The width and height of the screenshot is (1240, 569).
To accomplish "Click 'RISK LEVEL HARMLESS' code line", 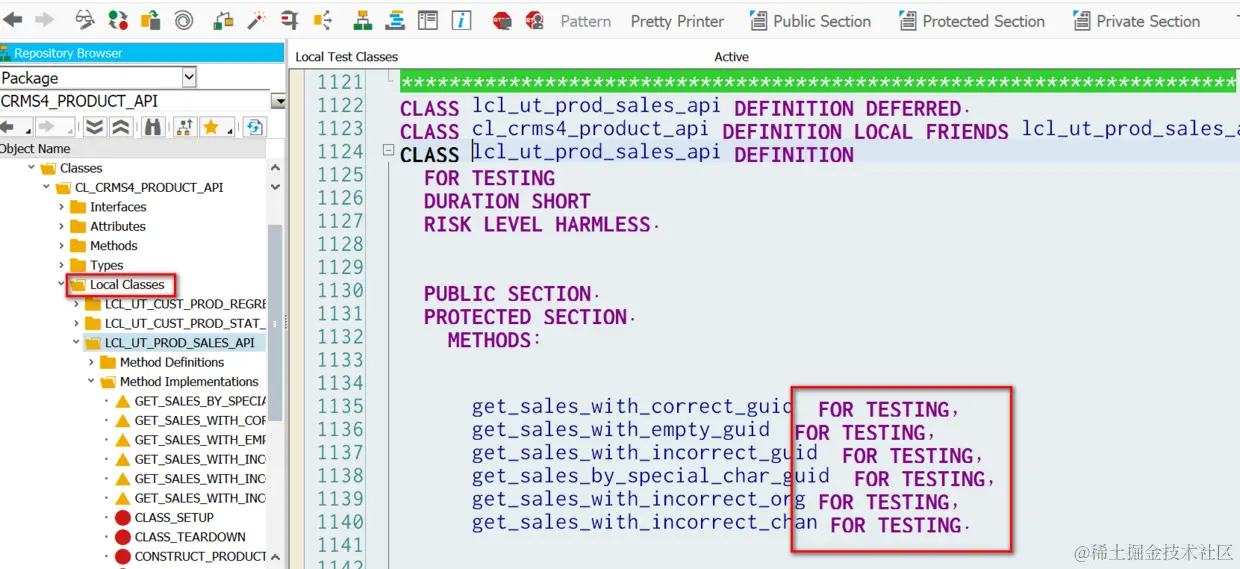I will (541, 224).
